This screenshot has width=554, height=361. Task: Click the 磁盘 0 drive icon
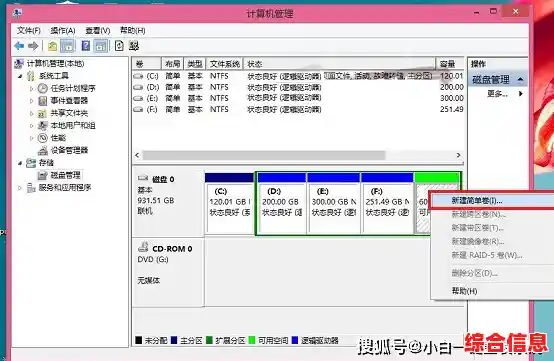(143, 178)
